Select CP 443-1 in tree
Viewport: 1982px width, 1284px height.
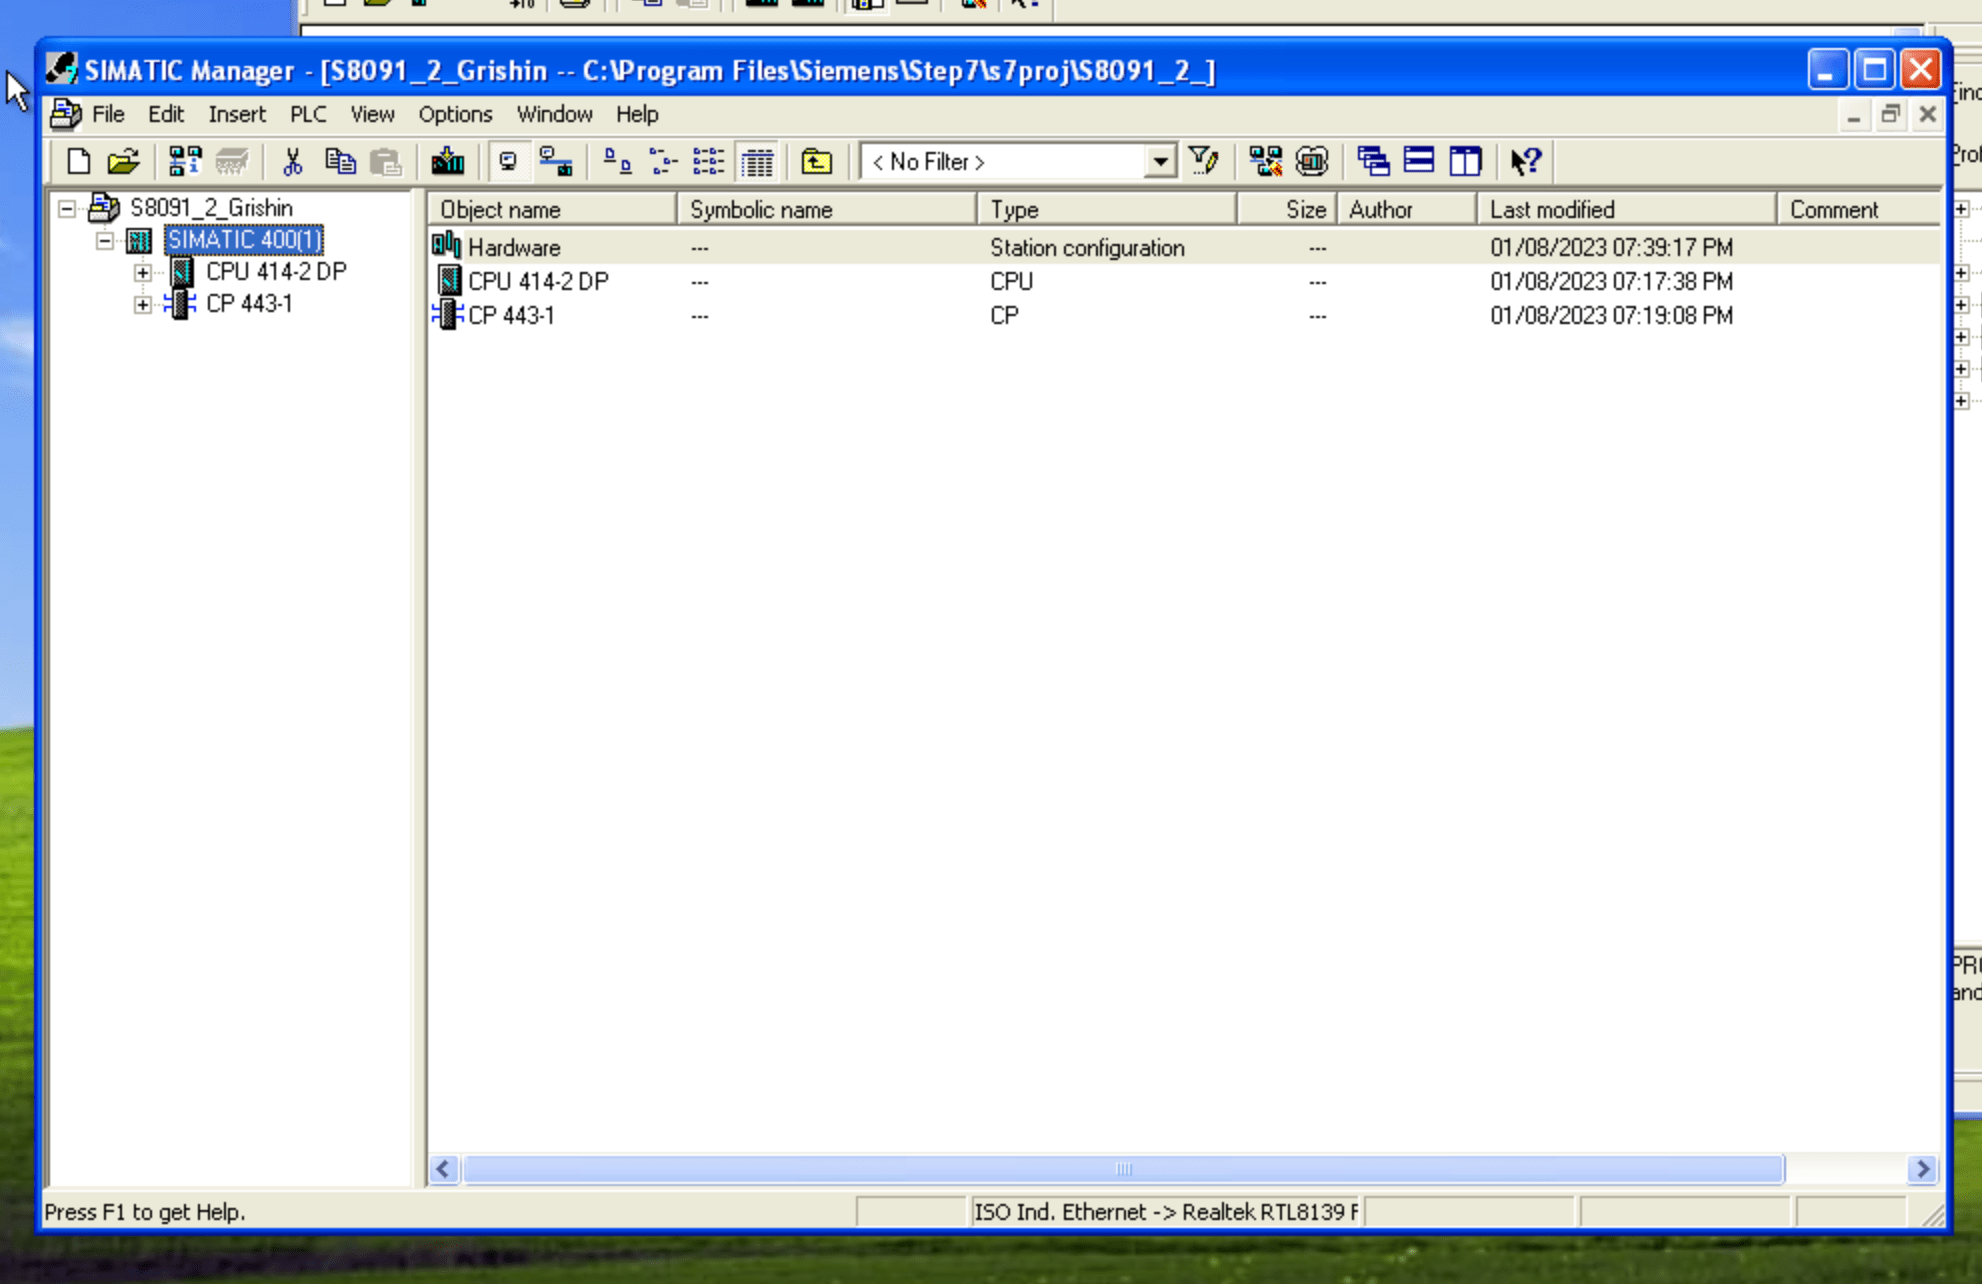(x=249, y=304)
